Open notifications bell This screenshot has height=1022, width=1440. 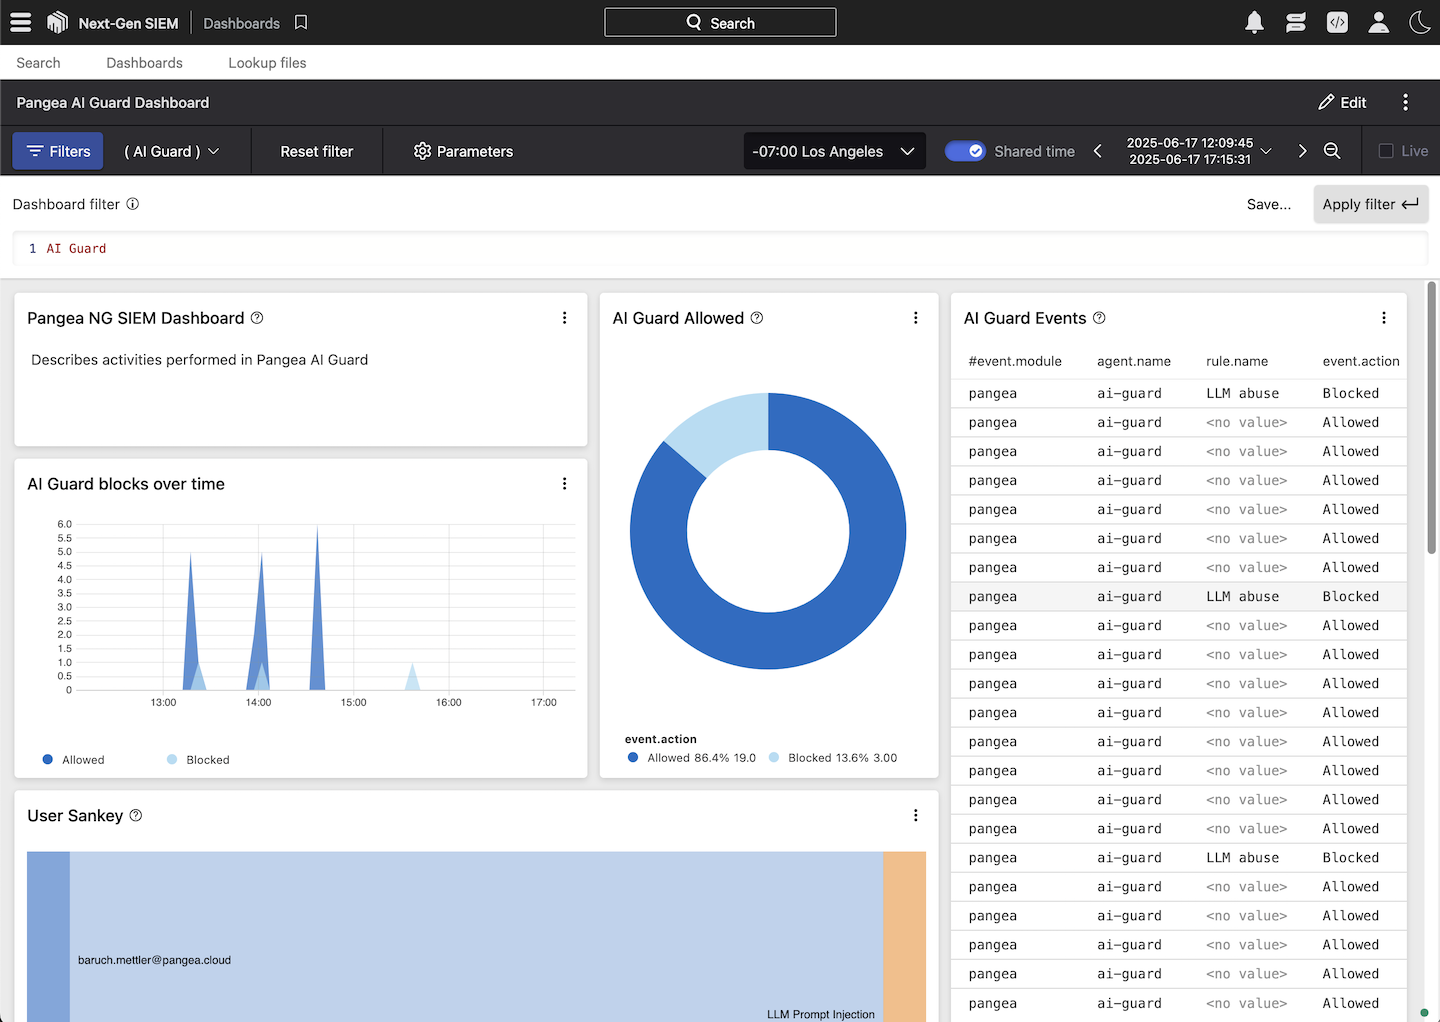click(1254, 22)
